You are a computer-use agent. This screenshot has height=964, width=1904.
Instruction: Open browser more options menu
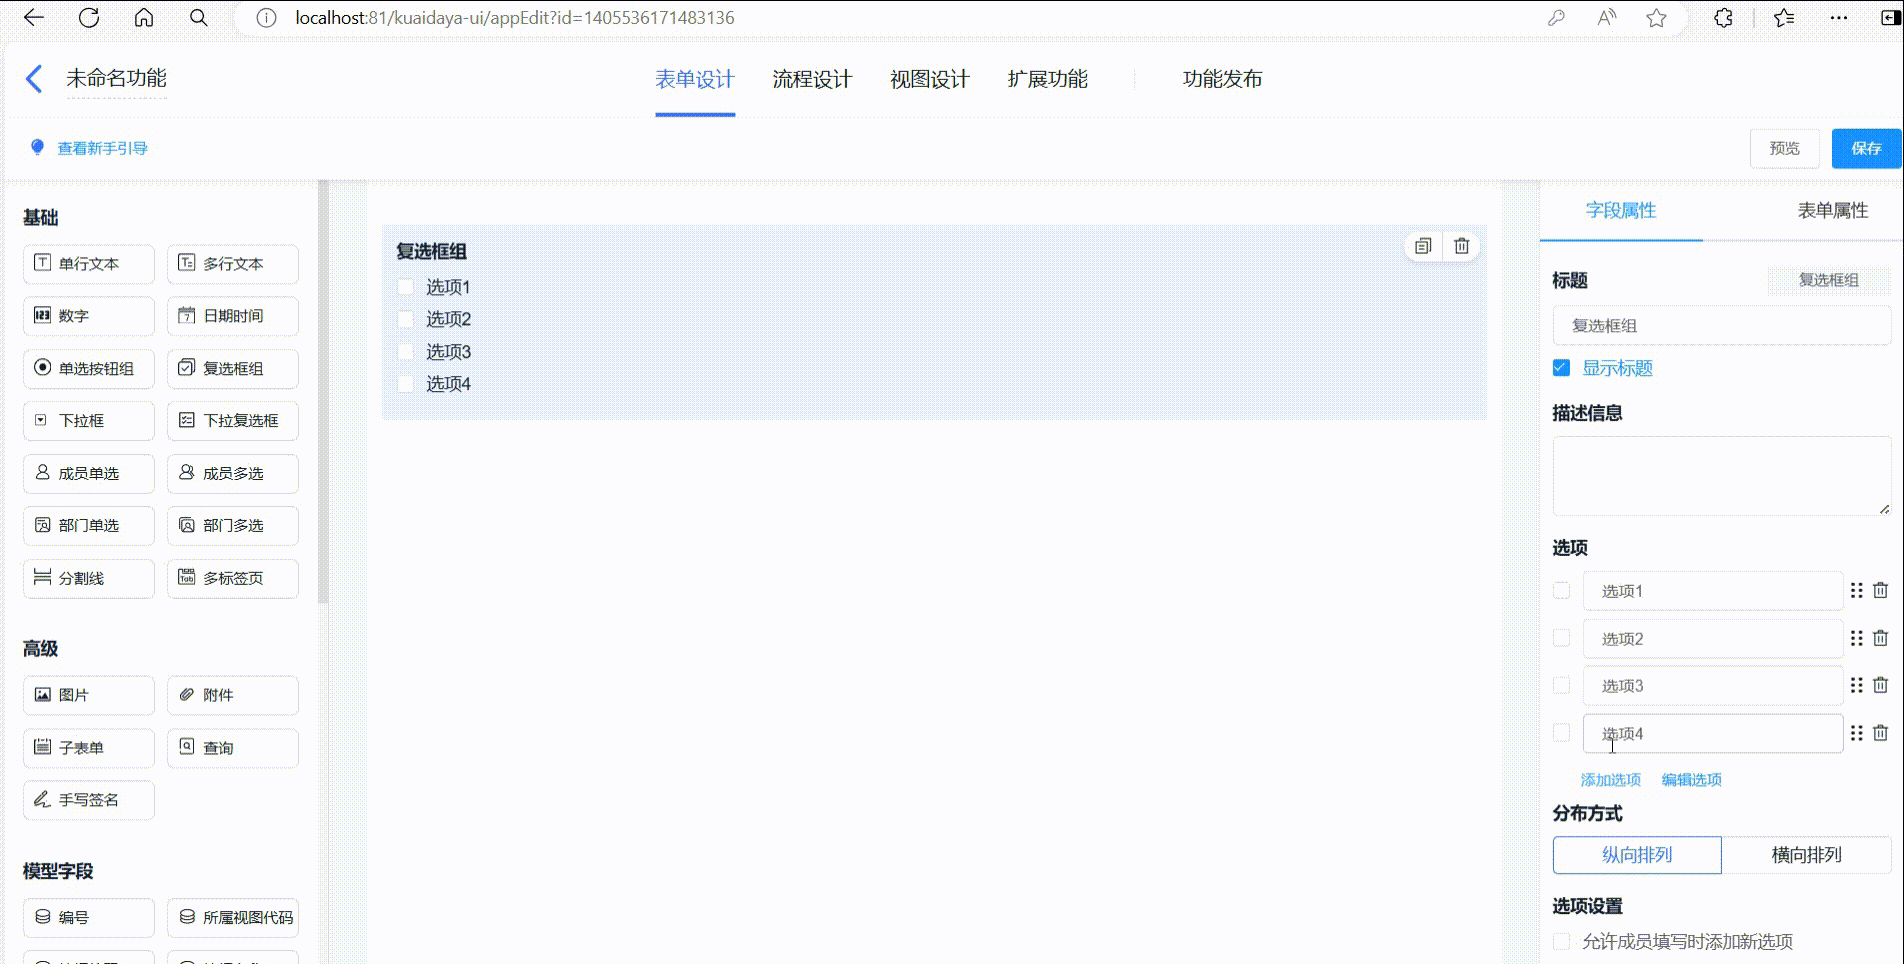click(1839, 18)
